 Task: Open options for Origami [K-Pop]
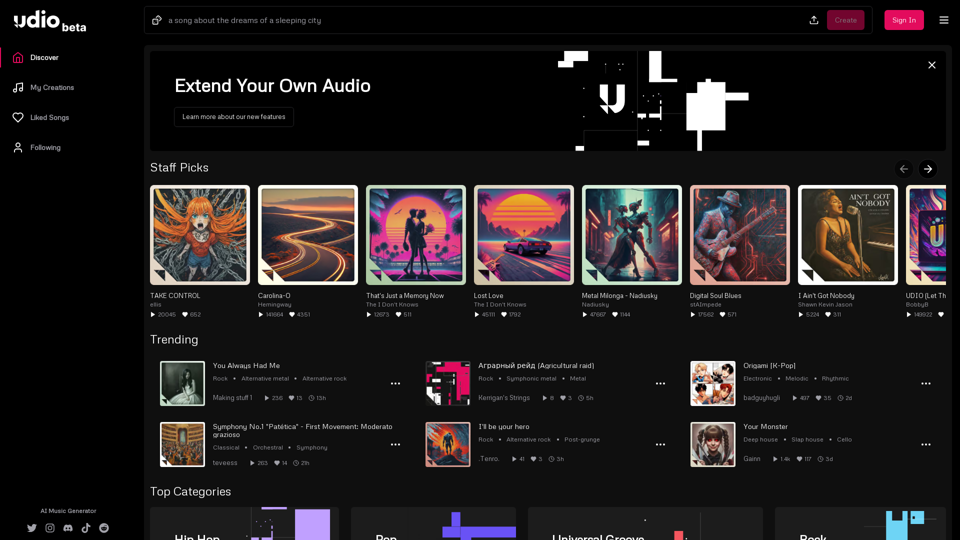[x=926, y=384]
